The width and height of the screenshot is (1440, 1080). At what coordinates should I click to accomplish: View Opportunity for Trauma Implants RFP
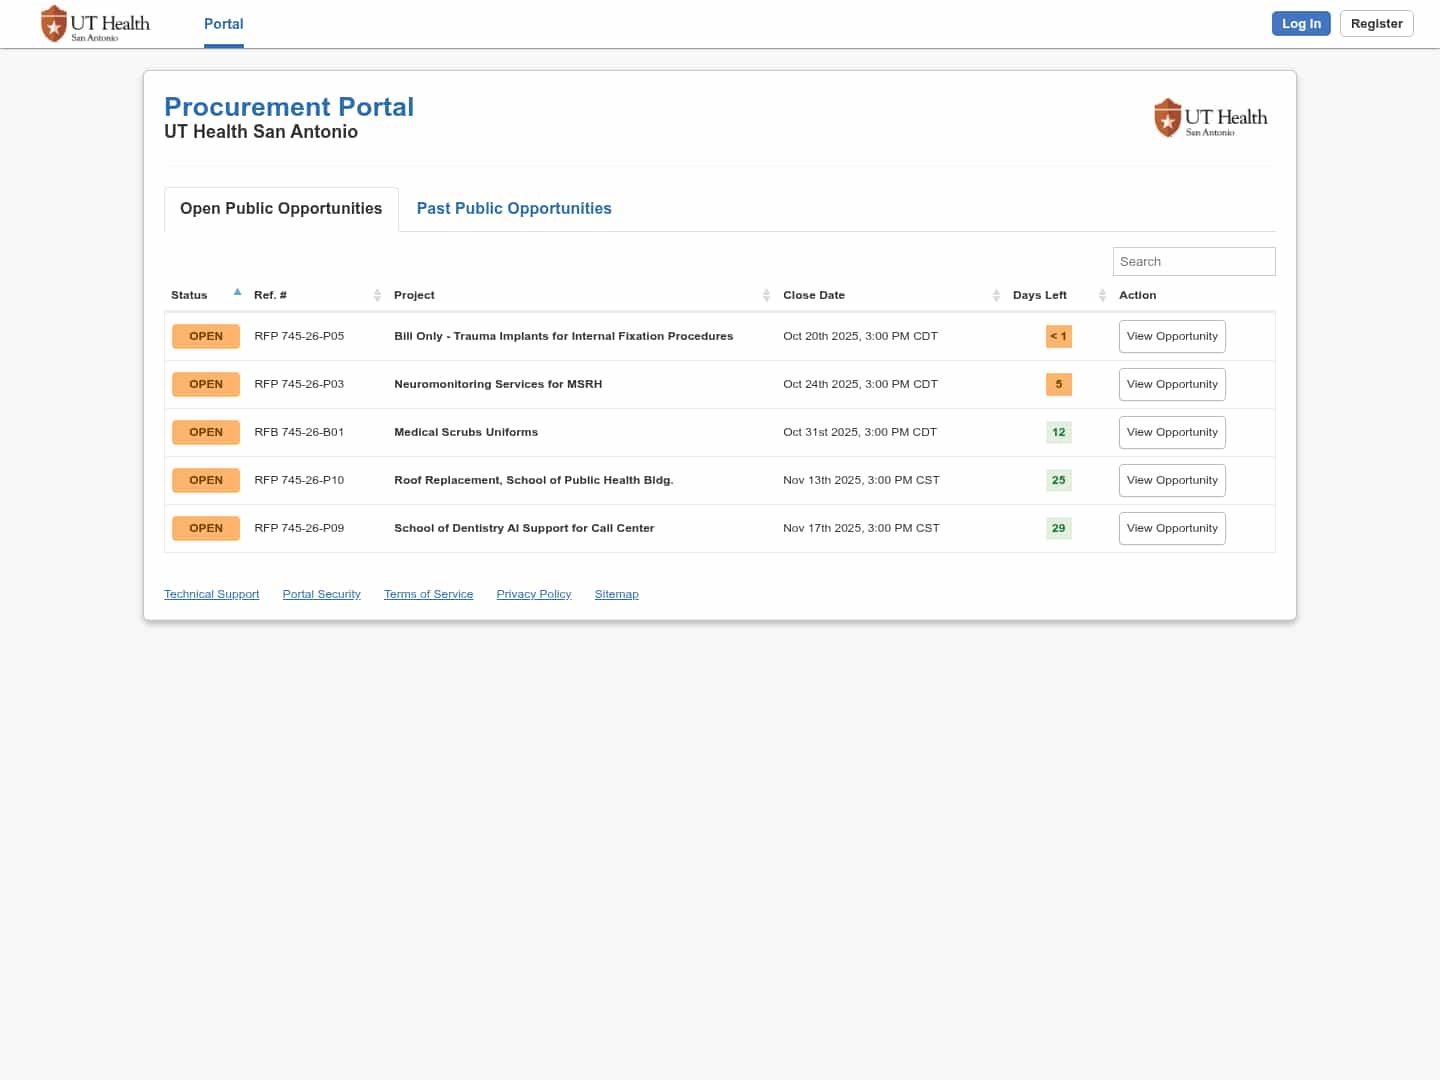pyautogui.click(x=1172, y=336)
